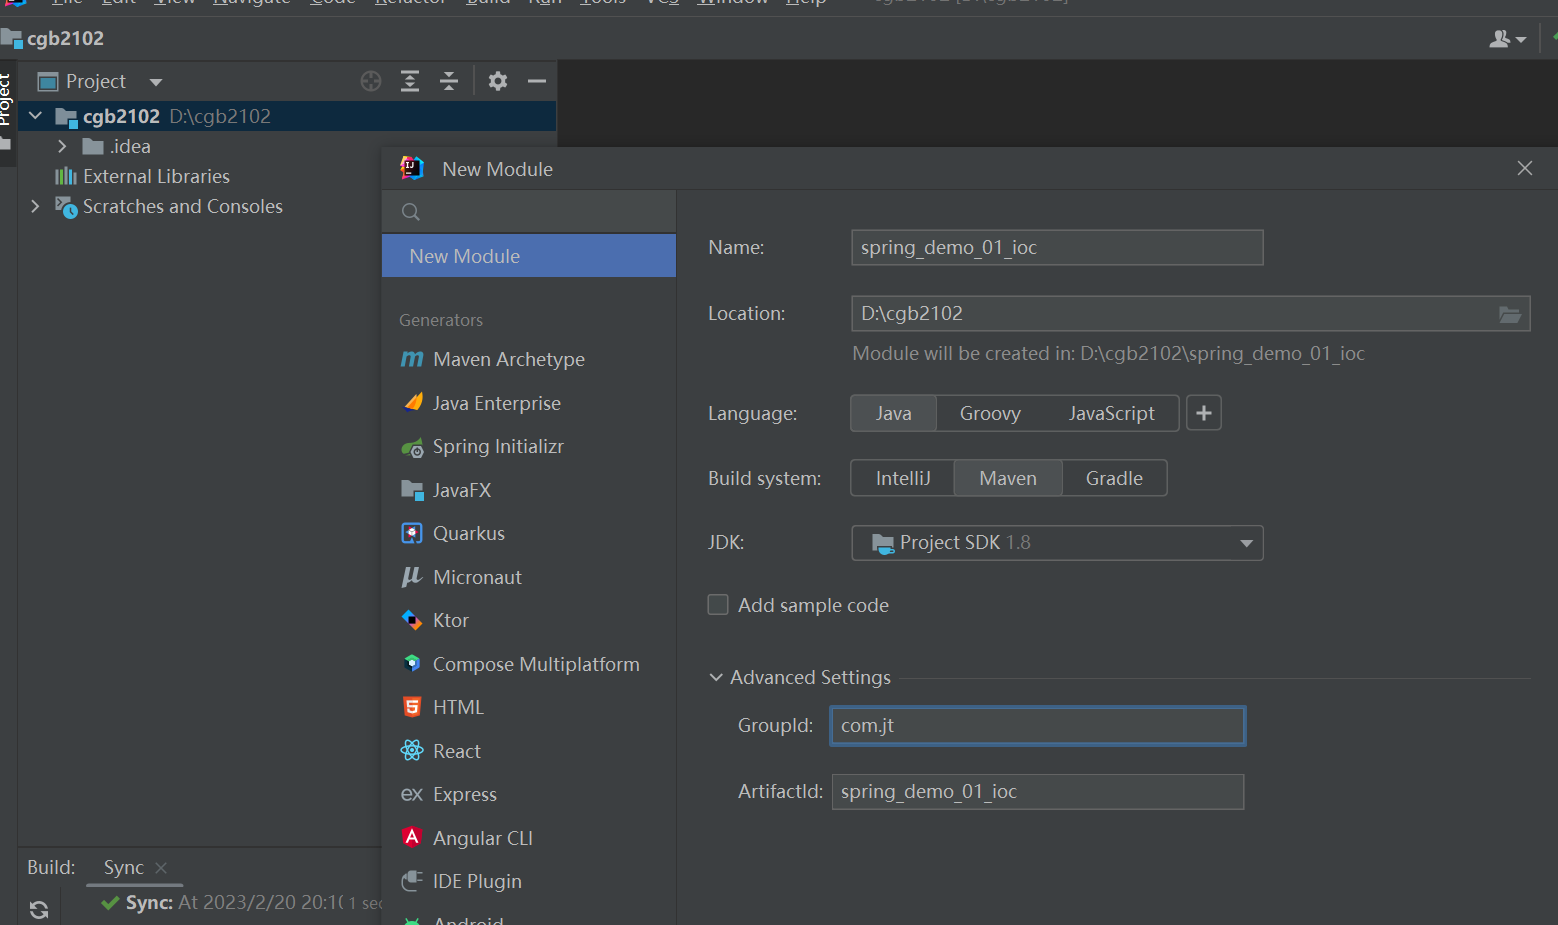Viewport: 1558px width, 925px height.
Task: Open the Project view dropdown arrow
Action: (156, 82)
